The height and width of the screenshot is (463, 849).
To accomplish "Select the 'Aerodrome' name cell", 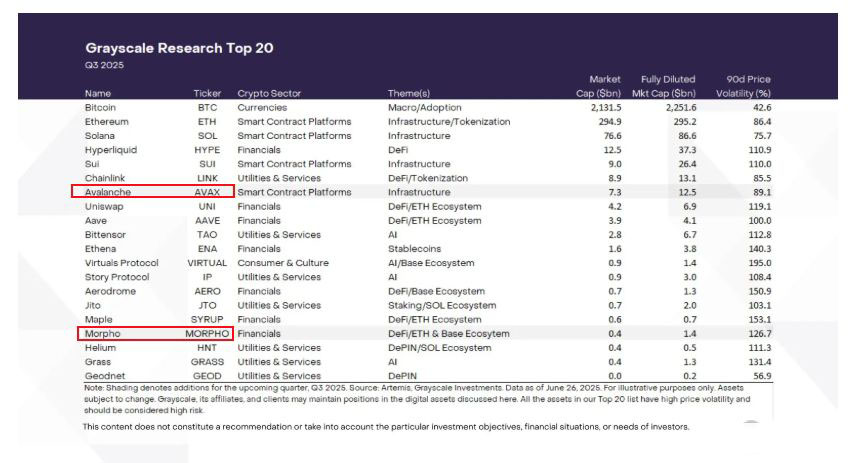I will (x=110, y=291).
